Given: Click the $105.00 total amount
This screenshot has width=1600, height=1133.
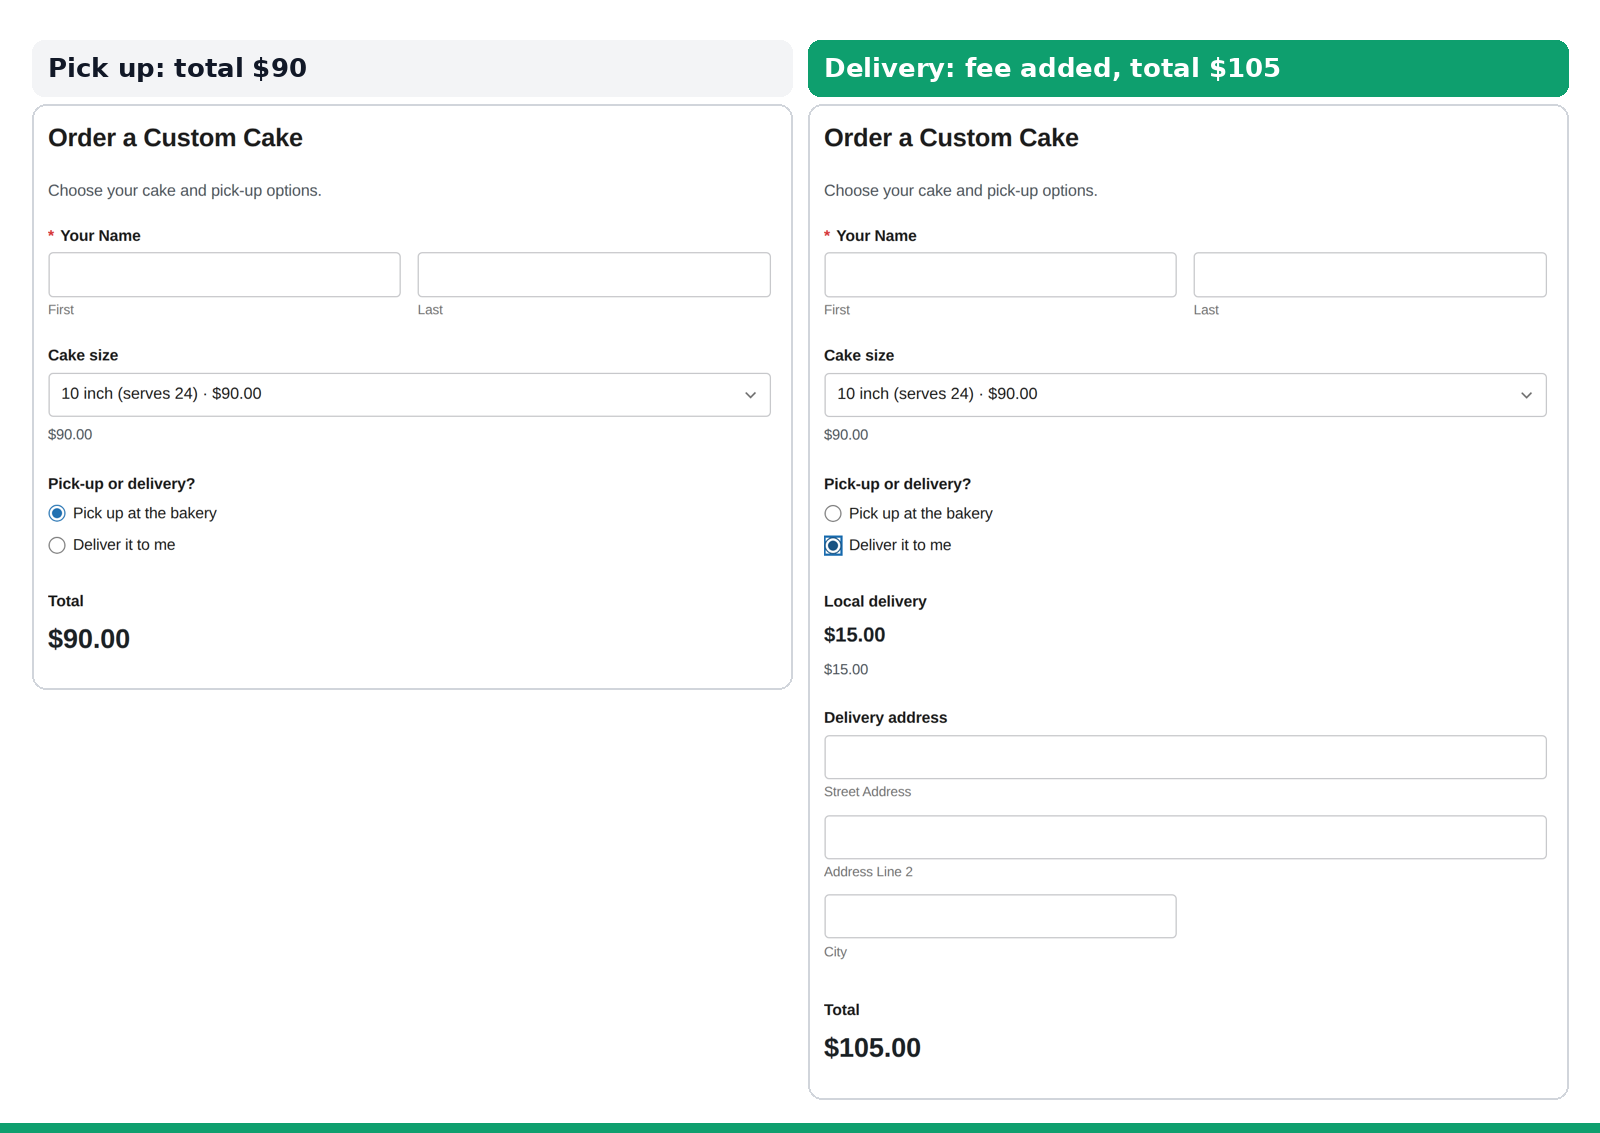Looking at the screenshot, I should [872, 1048].
